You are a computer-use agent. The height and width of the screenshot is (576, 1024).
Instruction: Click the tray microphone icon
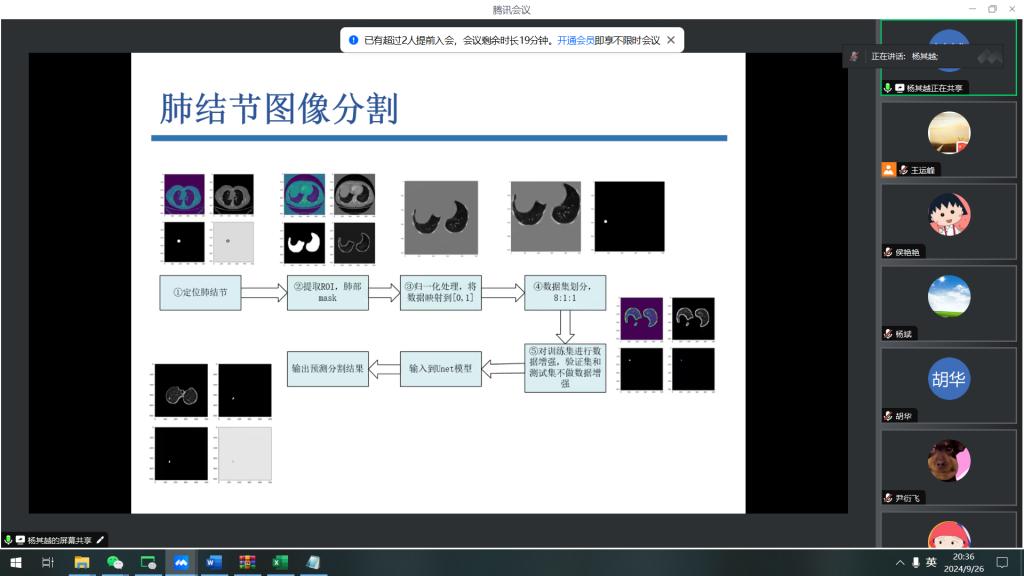pyautogui.click(x=915, y=563)
